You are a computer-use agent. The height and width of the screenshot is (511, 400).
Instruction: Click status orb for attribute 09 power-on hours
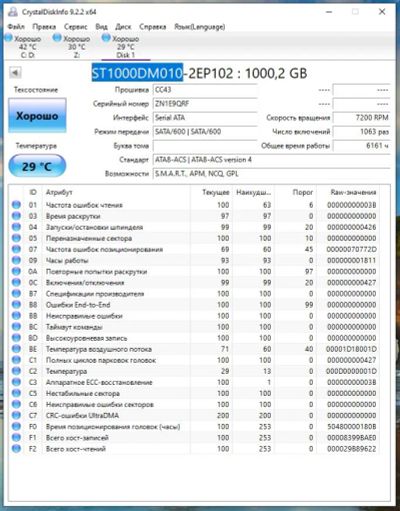pos(16,260)
